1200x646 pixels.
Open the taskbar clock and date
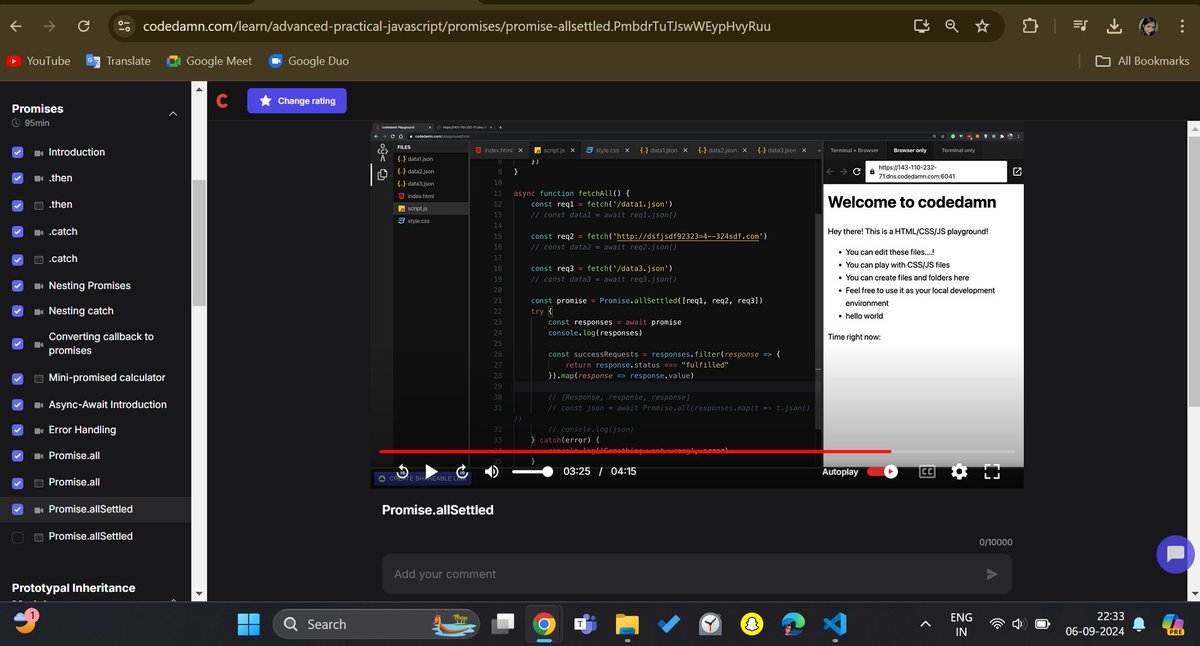point(1097,624)
